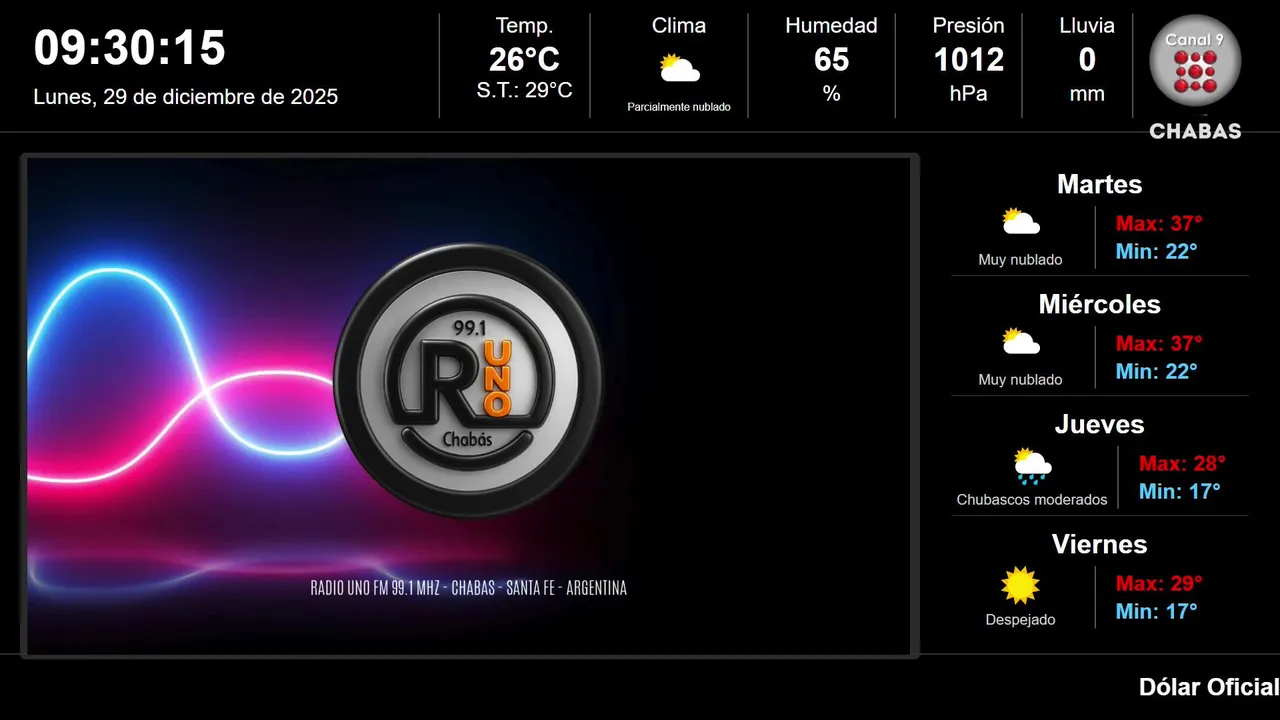Click Despejado under Viernes

1020,620
